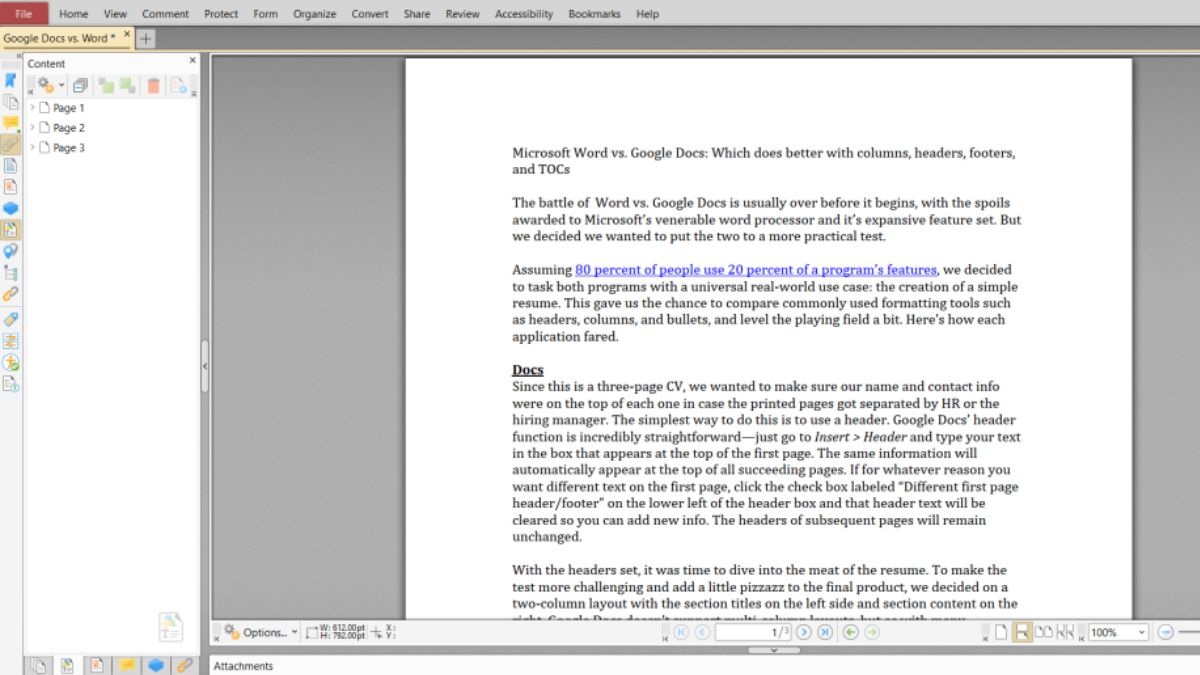This screenshot has width=1200, height=675.
Task: Open the accessibility checker icon in left sidebar
Action: tap(10, 362)
